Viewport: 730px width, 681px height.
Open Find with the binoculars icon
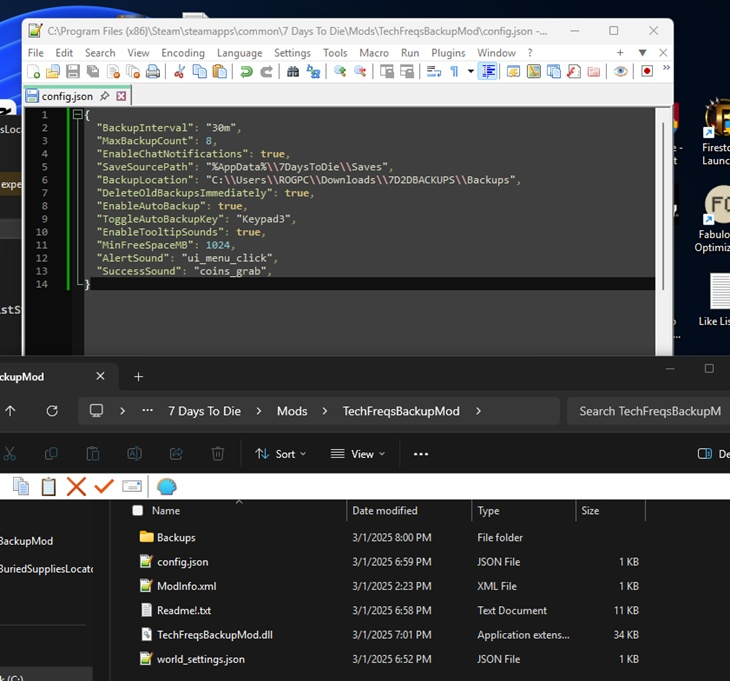coord(293,71)
